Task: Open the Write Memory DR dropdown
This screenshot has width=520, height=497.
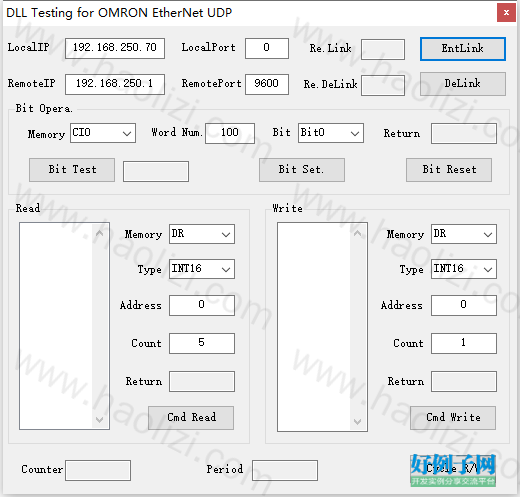Action: coord(464,234)
